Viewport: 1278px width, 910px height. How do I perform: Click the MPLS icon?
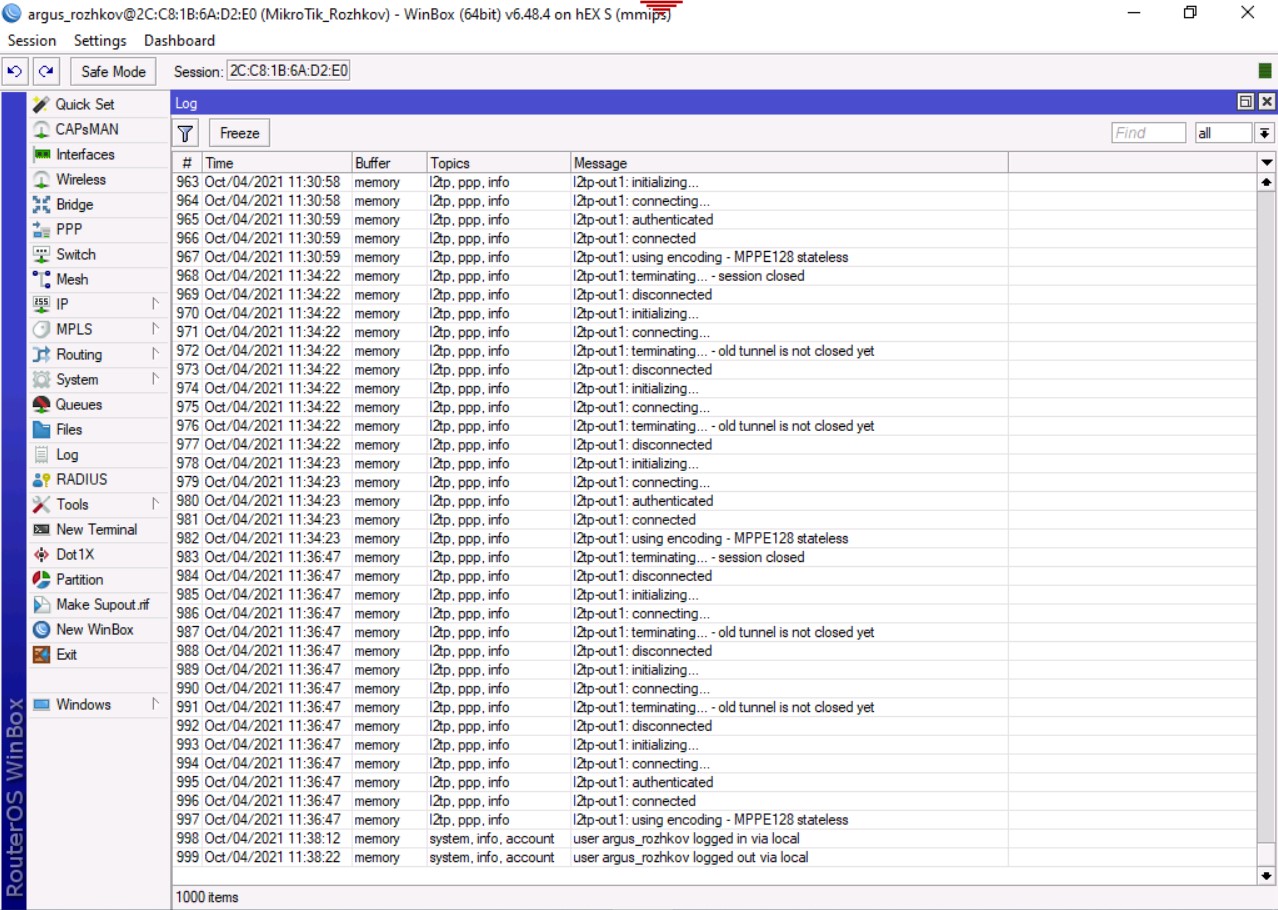[x=41, y=329]
